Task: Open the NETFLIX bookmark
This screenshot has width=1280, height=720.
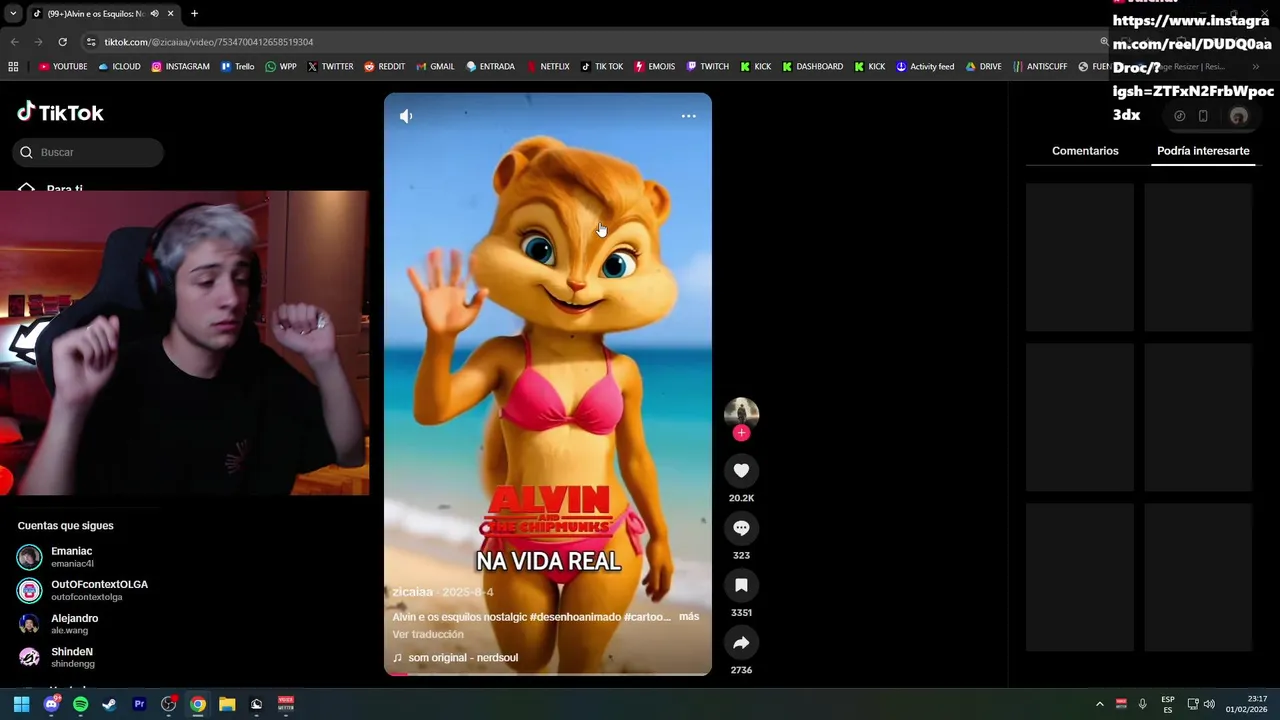Action: pos(547,67)
